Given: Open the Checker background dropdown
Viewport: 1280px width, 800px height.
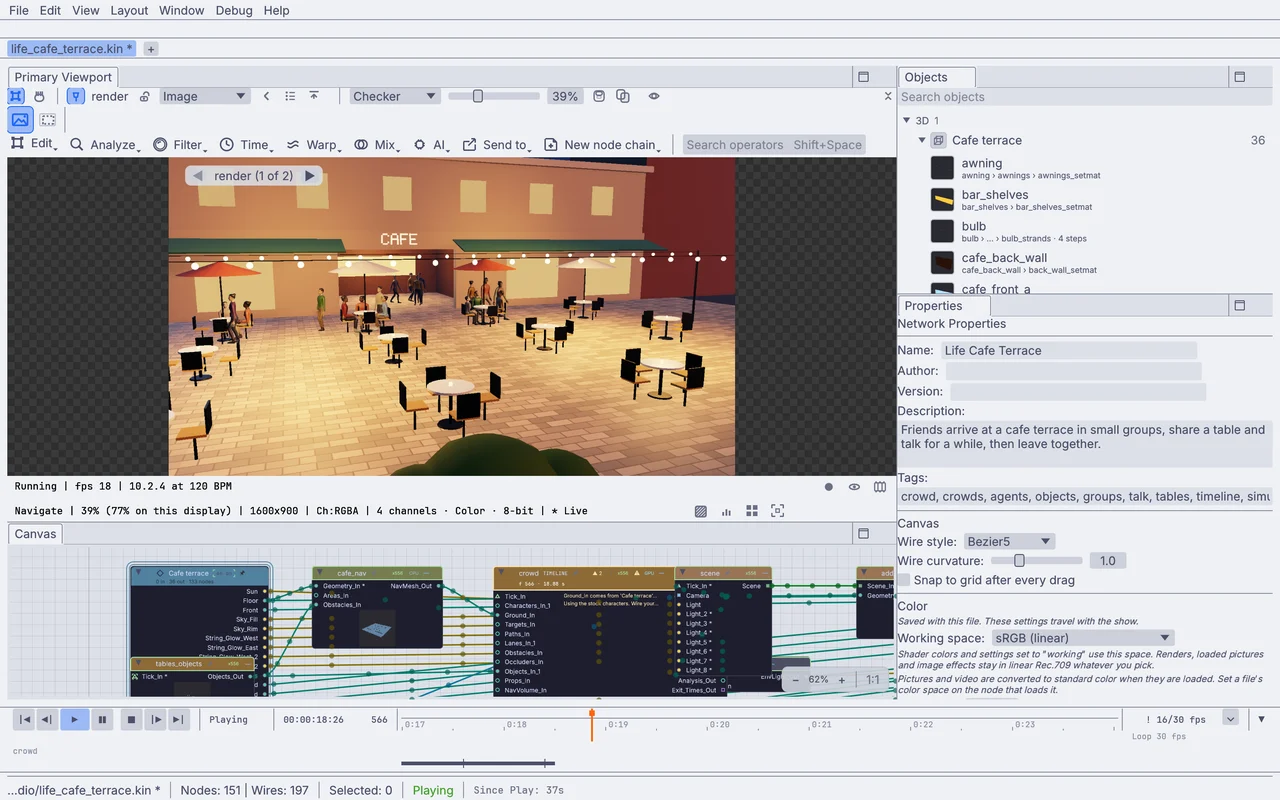Looking at the screenshot, I should (394, 97).
